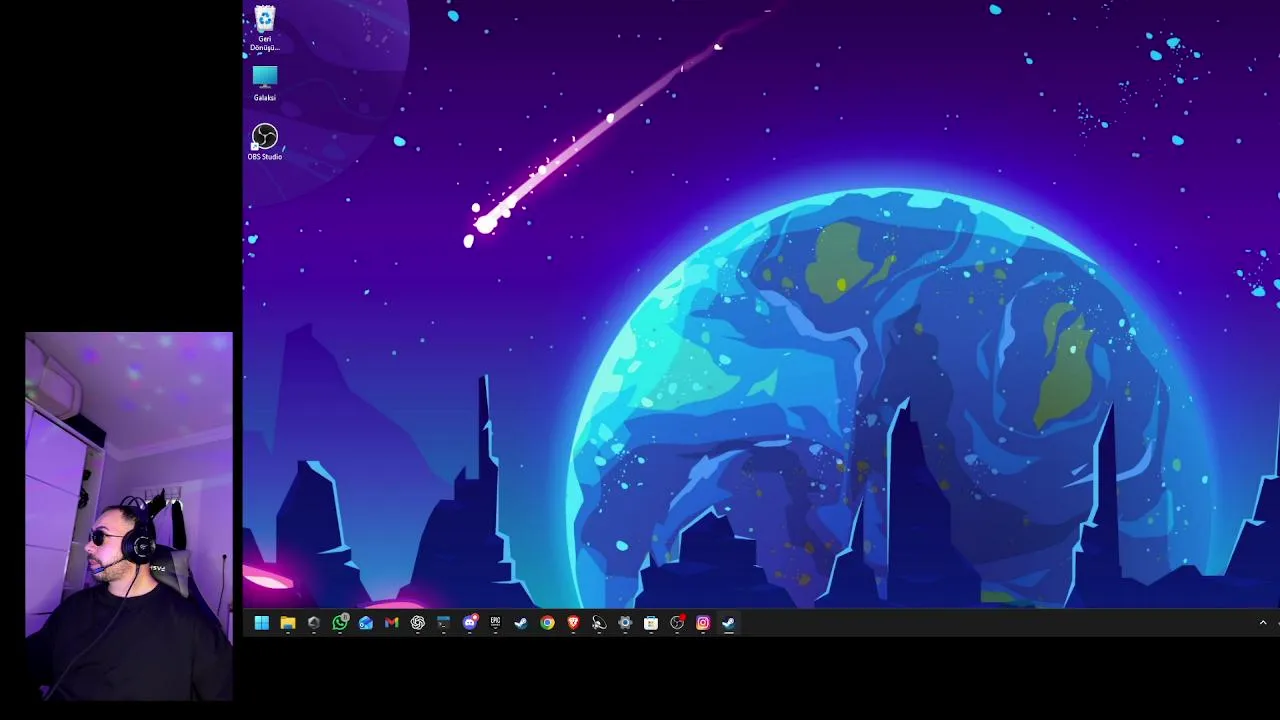The height and width of the screenshot is (720, 1280).
Task: Switch to the active Steam window icon
Action: [x=729, y=623]
